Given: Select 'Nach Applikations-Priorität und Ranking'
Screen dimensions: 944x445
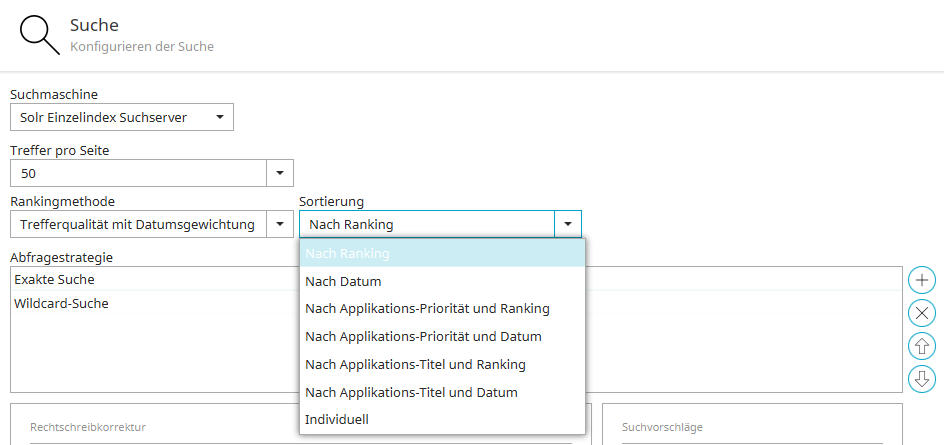Looking at the screenshot, I should [442, 309].
